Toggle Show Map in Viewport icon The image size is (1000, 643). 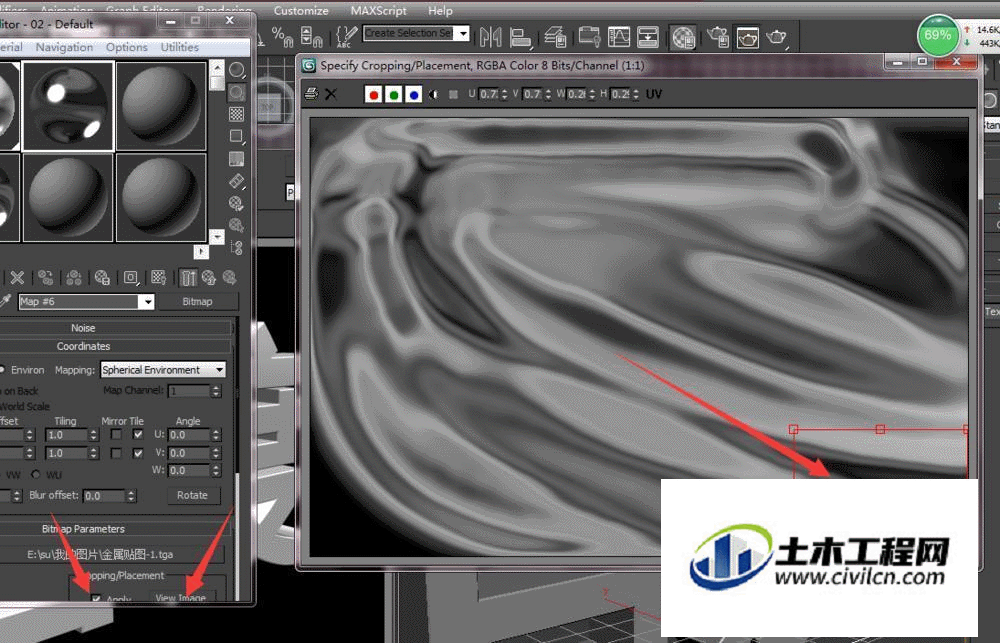159,277
